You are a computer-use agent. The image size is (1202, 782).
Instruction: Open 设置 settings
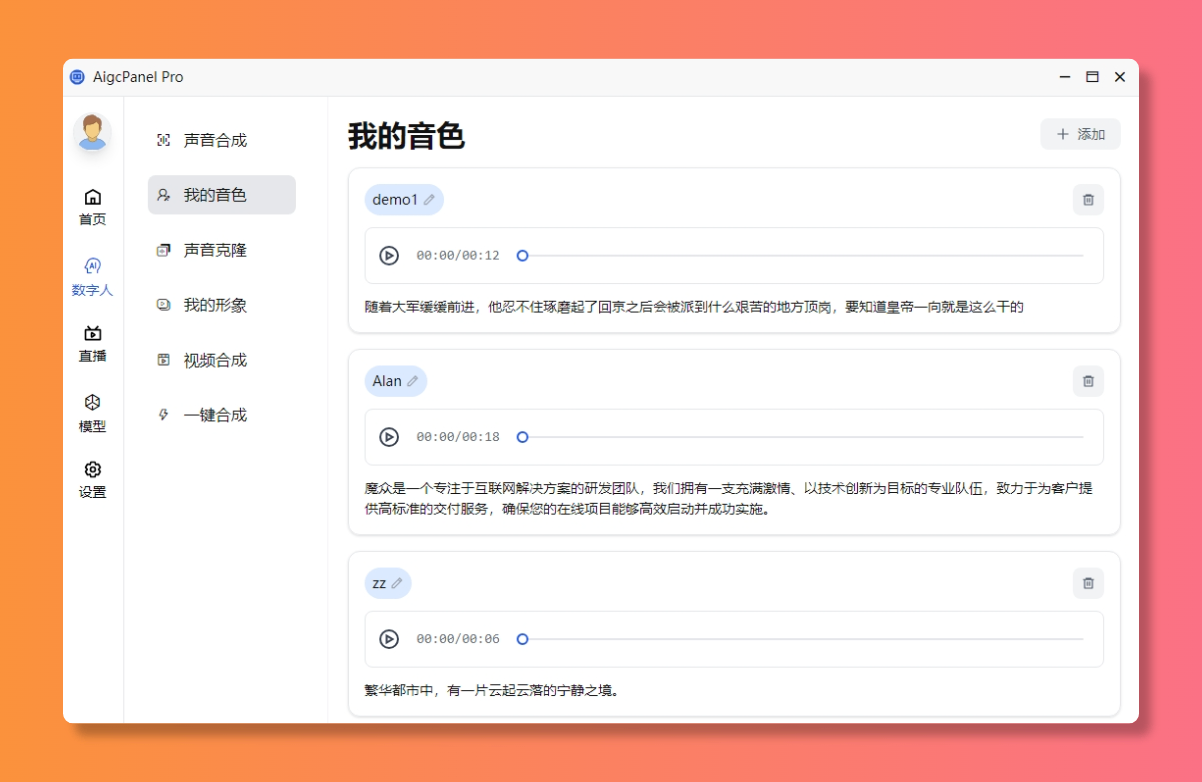tap(92, 480)
